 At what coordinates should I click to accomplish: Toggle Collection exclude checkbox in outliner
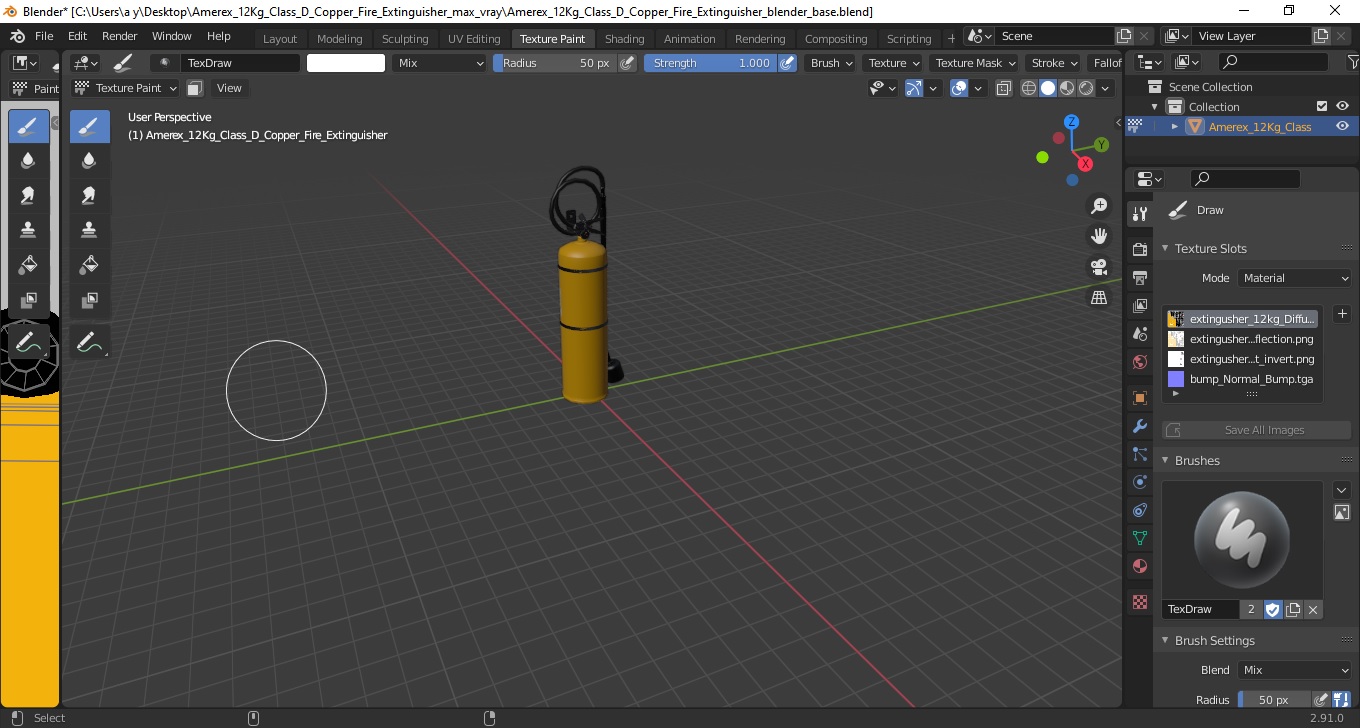(x=1322, y=106)
